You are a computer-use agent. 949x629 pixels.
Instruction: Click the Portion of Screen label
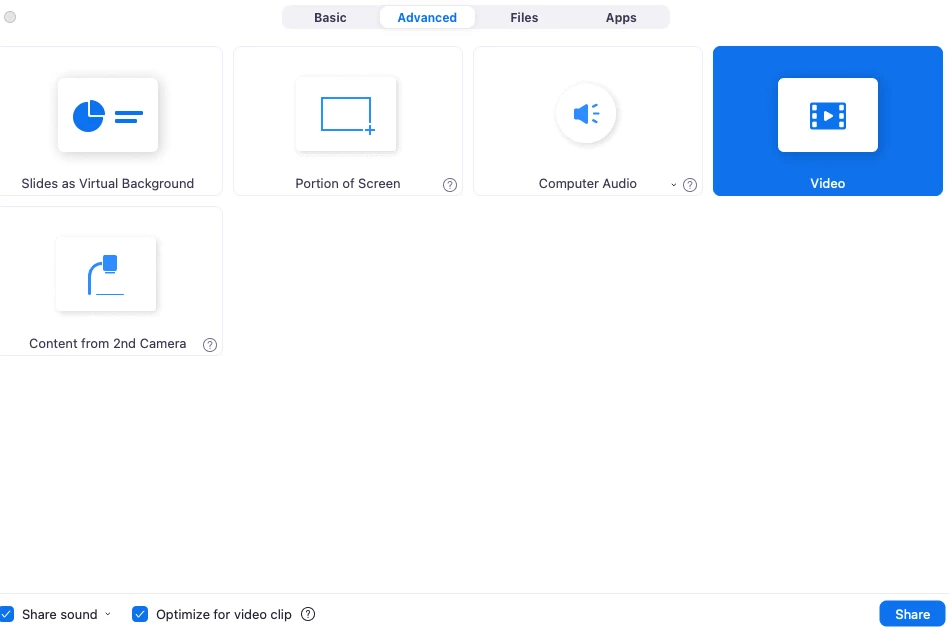coord(348,183)
